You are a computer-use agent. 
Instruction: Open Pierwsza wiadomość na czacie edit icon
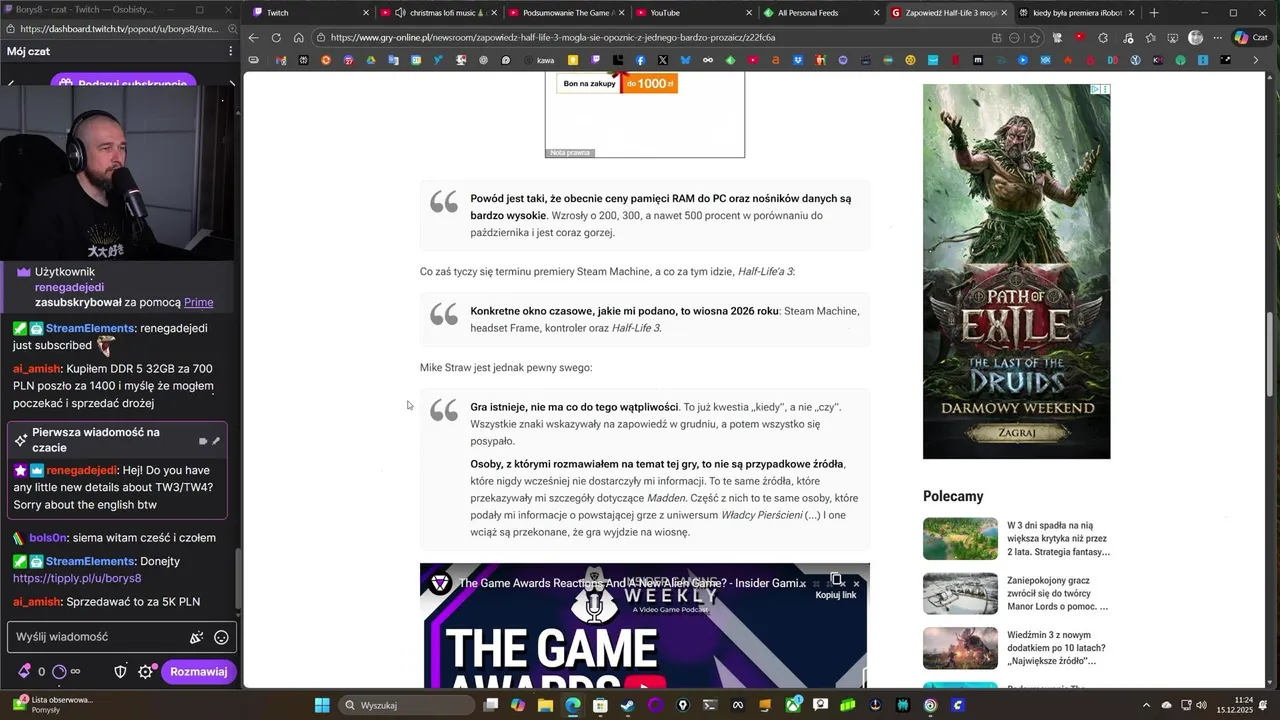point(216,440)
